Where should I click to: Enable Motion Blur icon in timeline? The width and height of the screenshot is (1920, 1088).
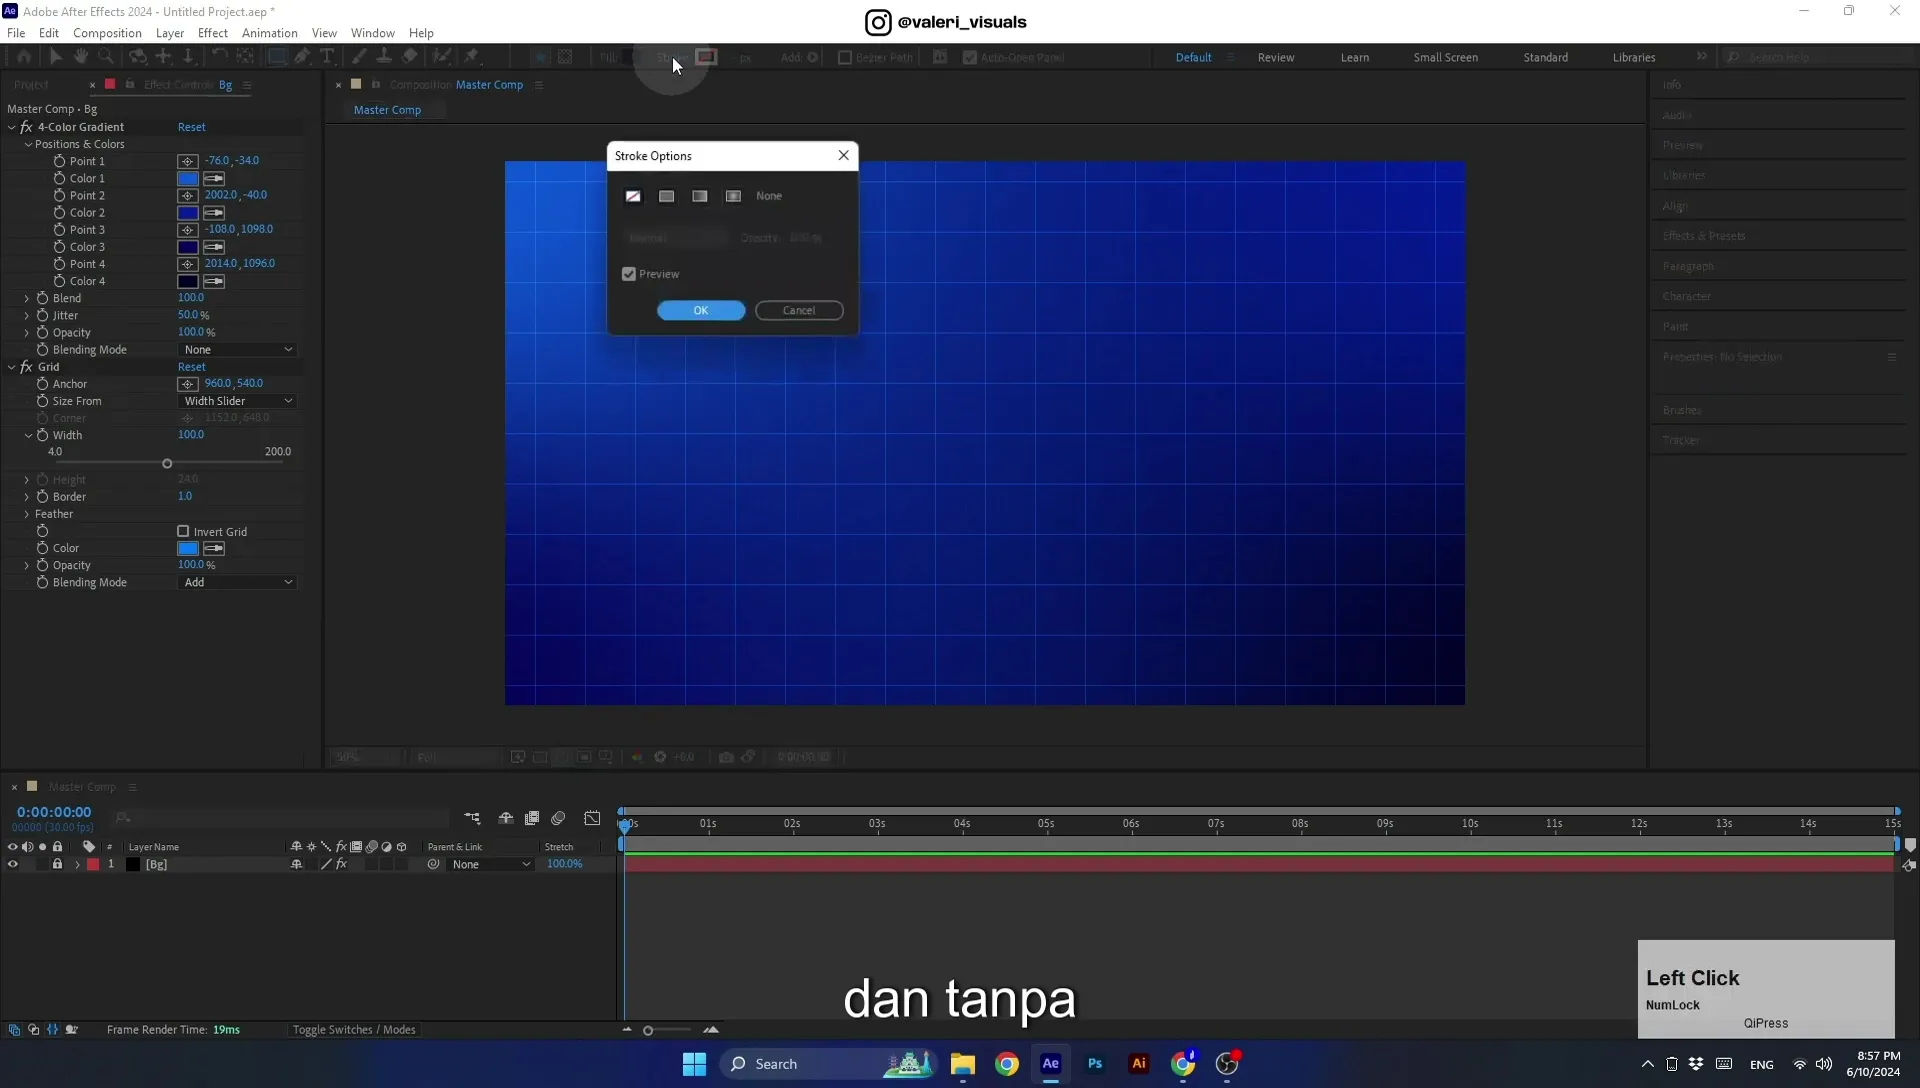point(558,818)
